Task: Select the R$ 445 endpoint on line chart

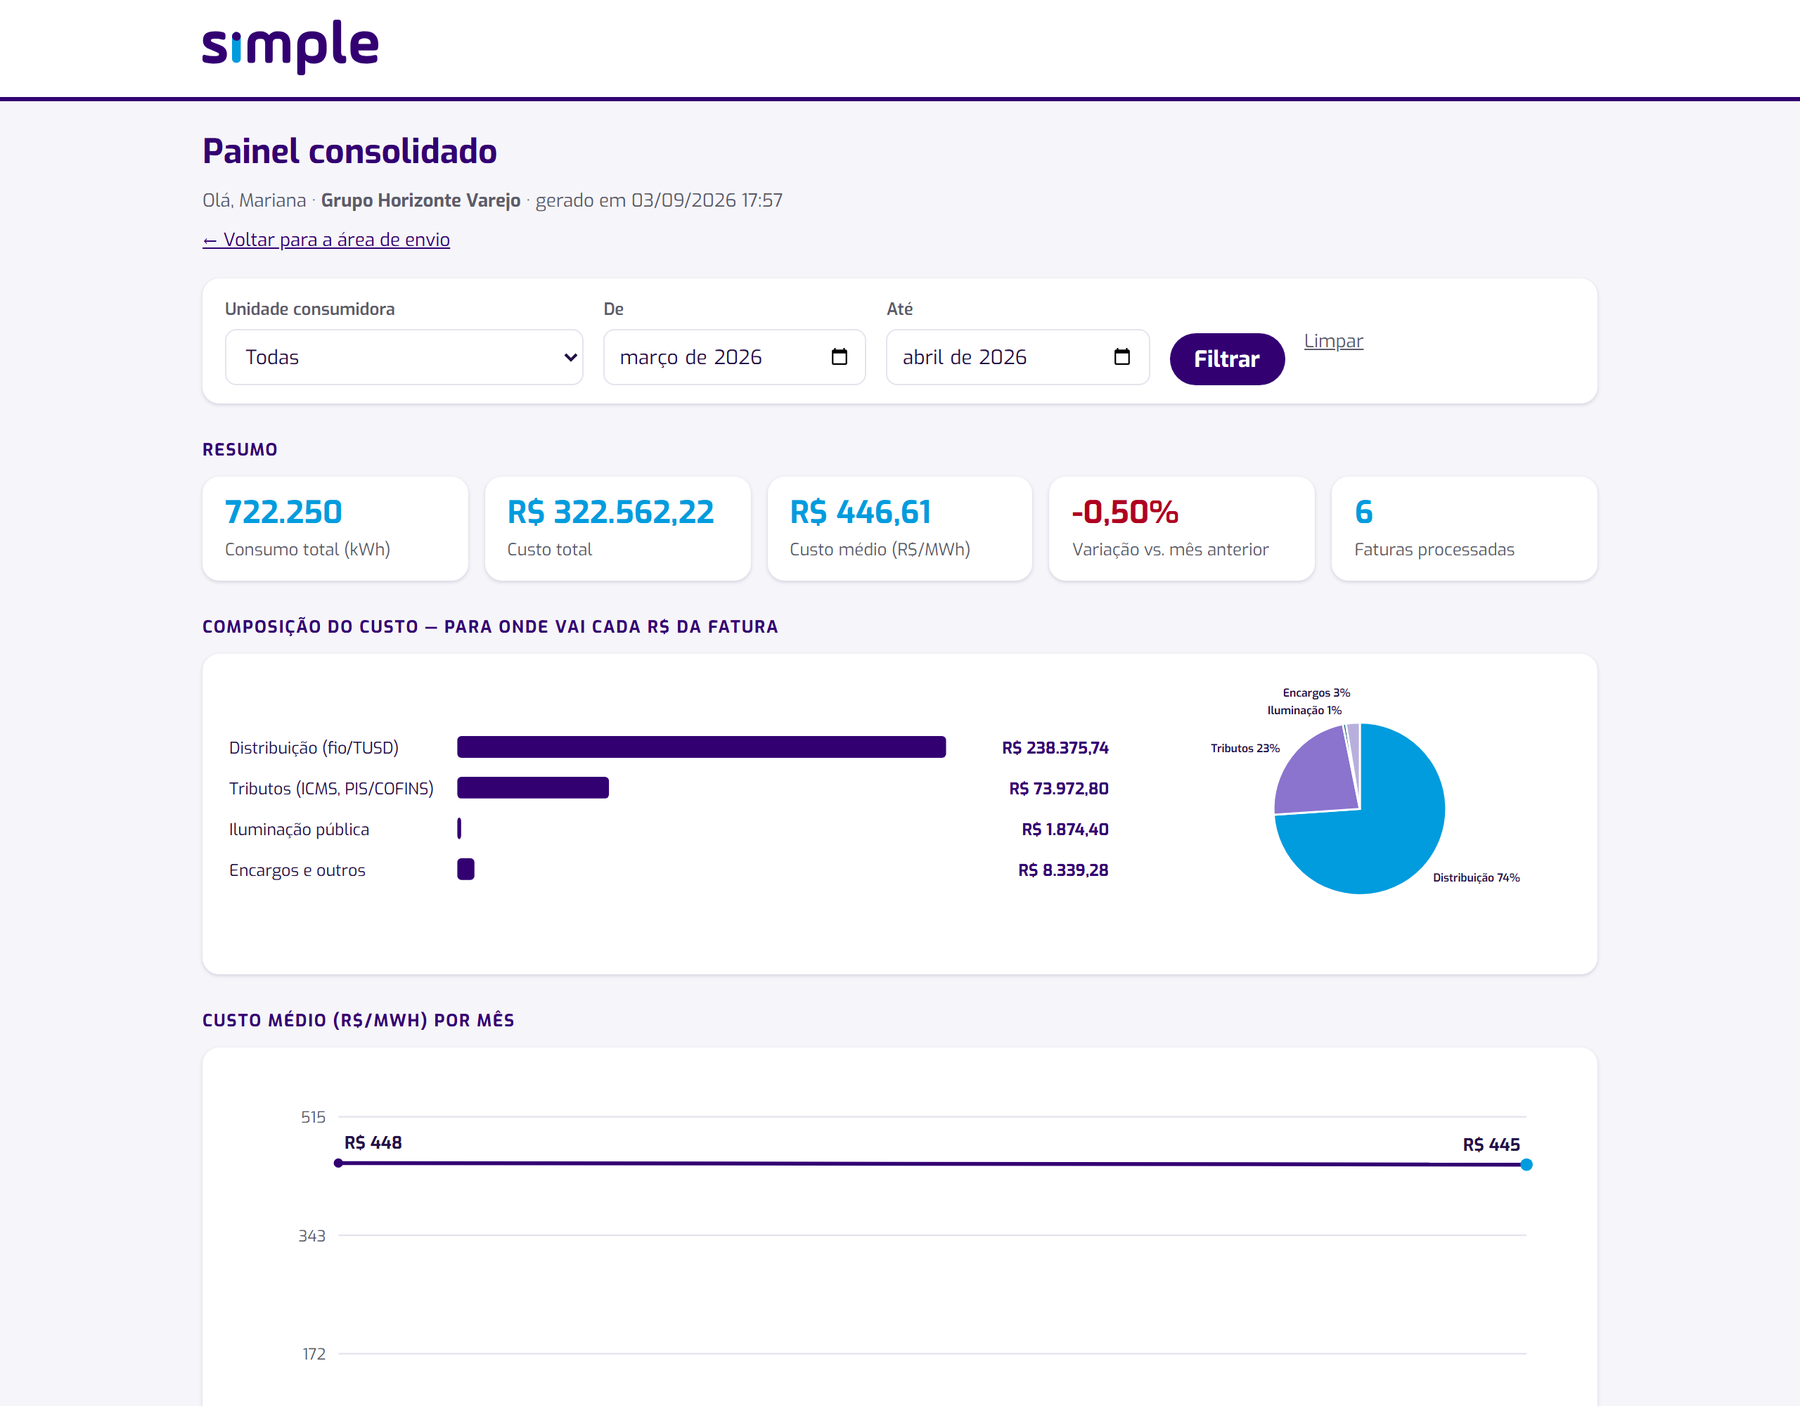Action: click(1526, 1164)
